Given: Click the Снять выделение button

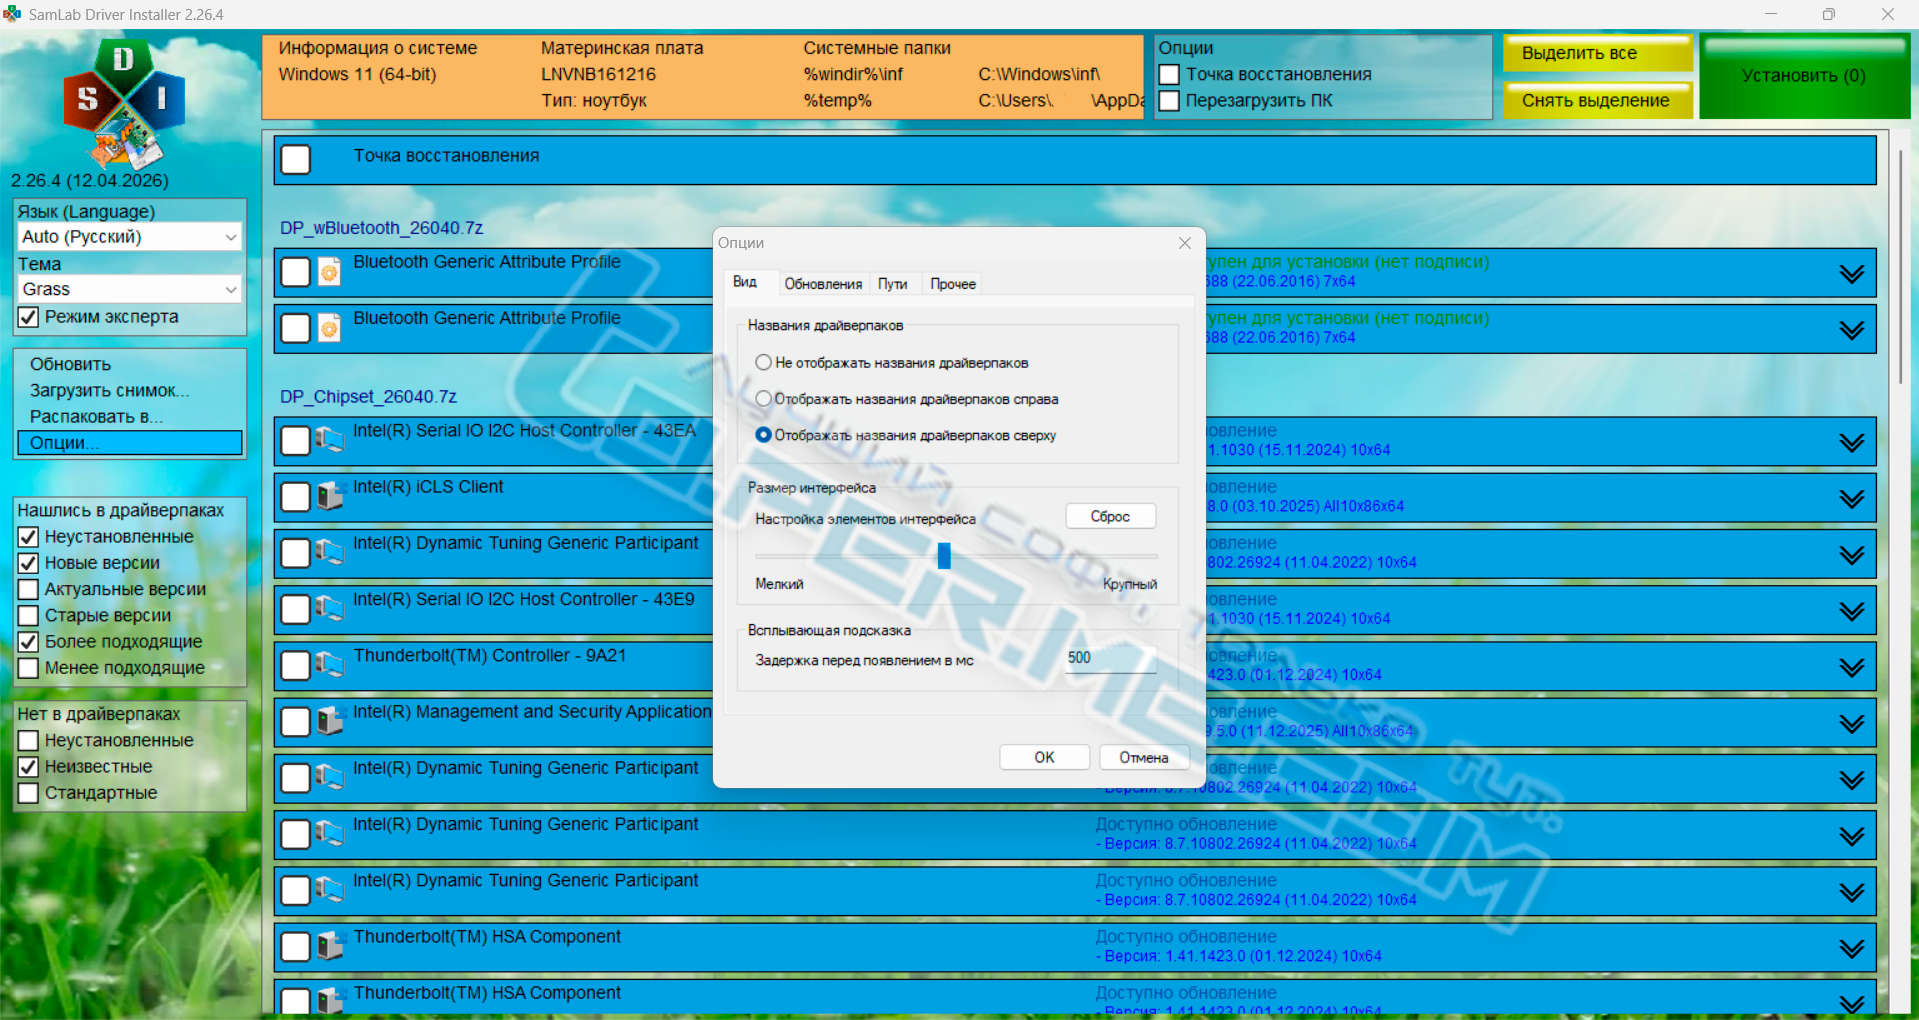Looking at the screenshot, I should (1597, 101).
